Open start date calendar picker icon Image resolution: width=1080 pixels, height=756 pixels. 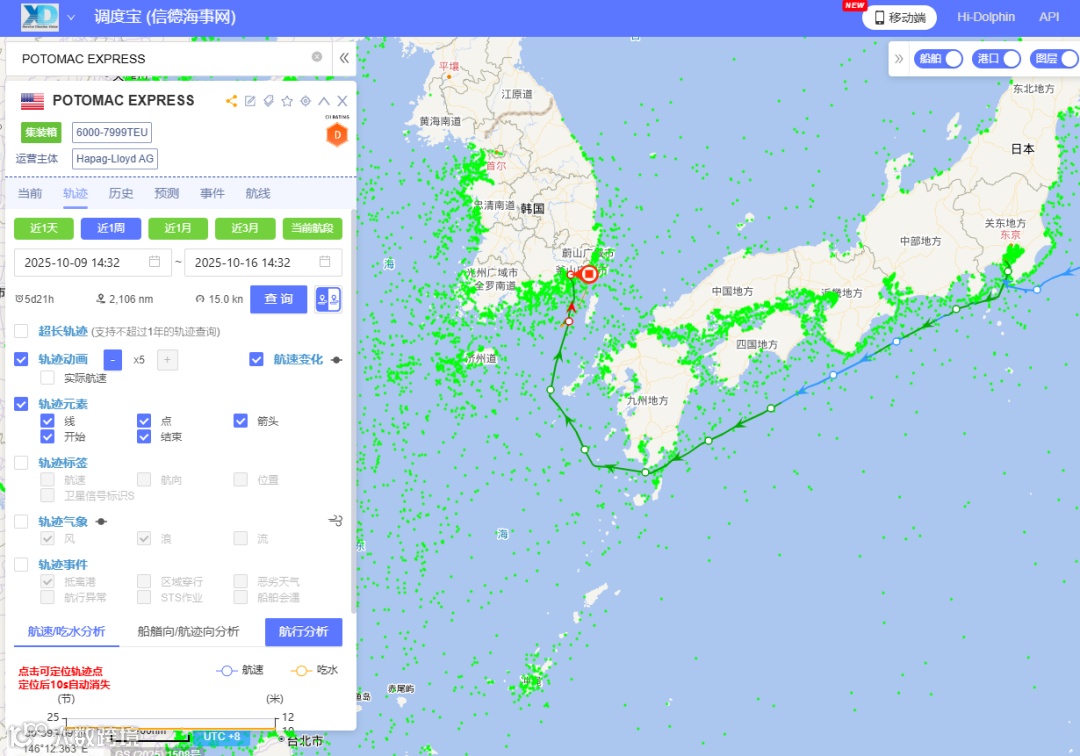pos(154,262)
